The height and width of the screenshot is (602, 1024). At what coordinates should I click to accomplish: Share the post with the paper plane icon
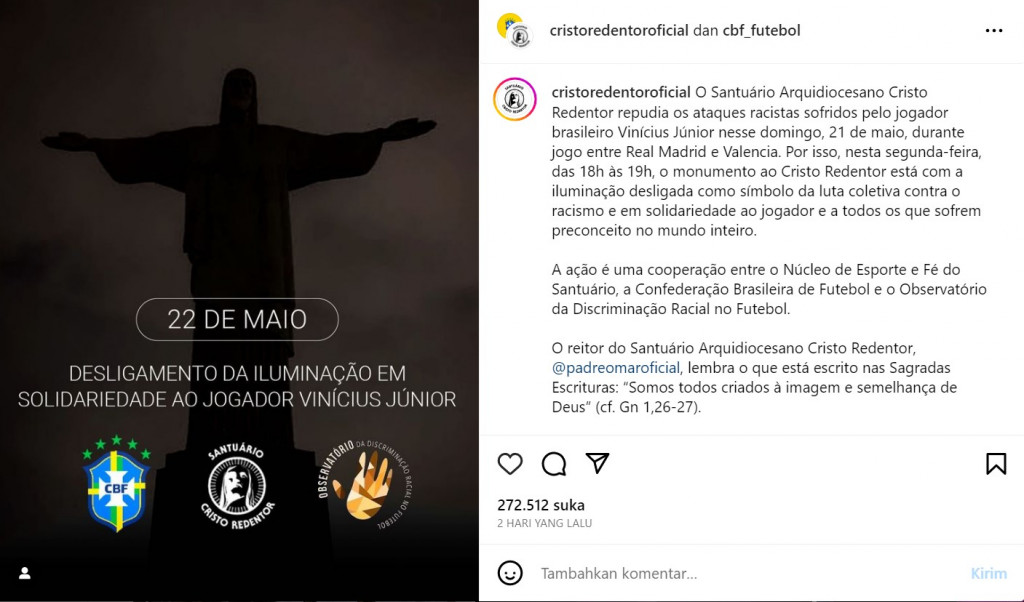(598, 463)
